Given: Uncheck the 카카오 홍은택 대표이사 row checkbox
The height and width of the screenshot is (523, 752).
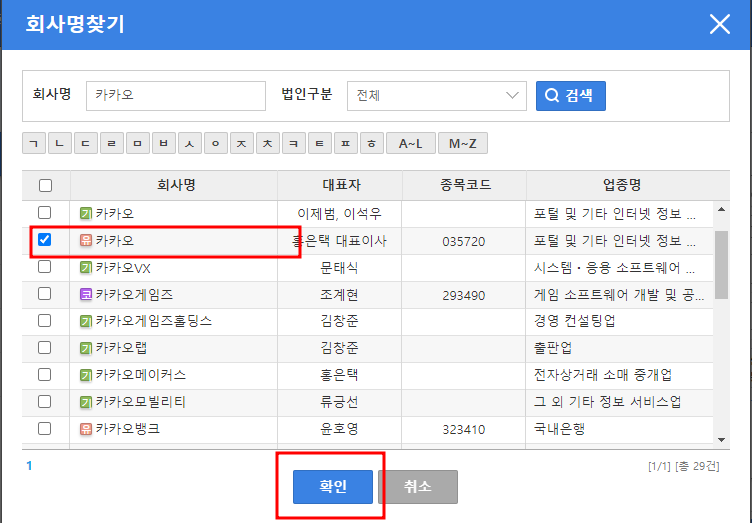Looking at the screenshot, I should pos(45,239).
